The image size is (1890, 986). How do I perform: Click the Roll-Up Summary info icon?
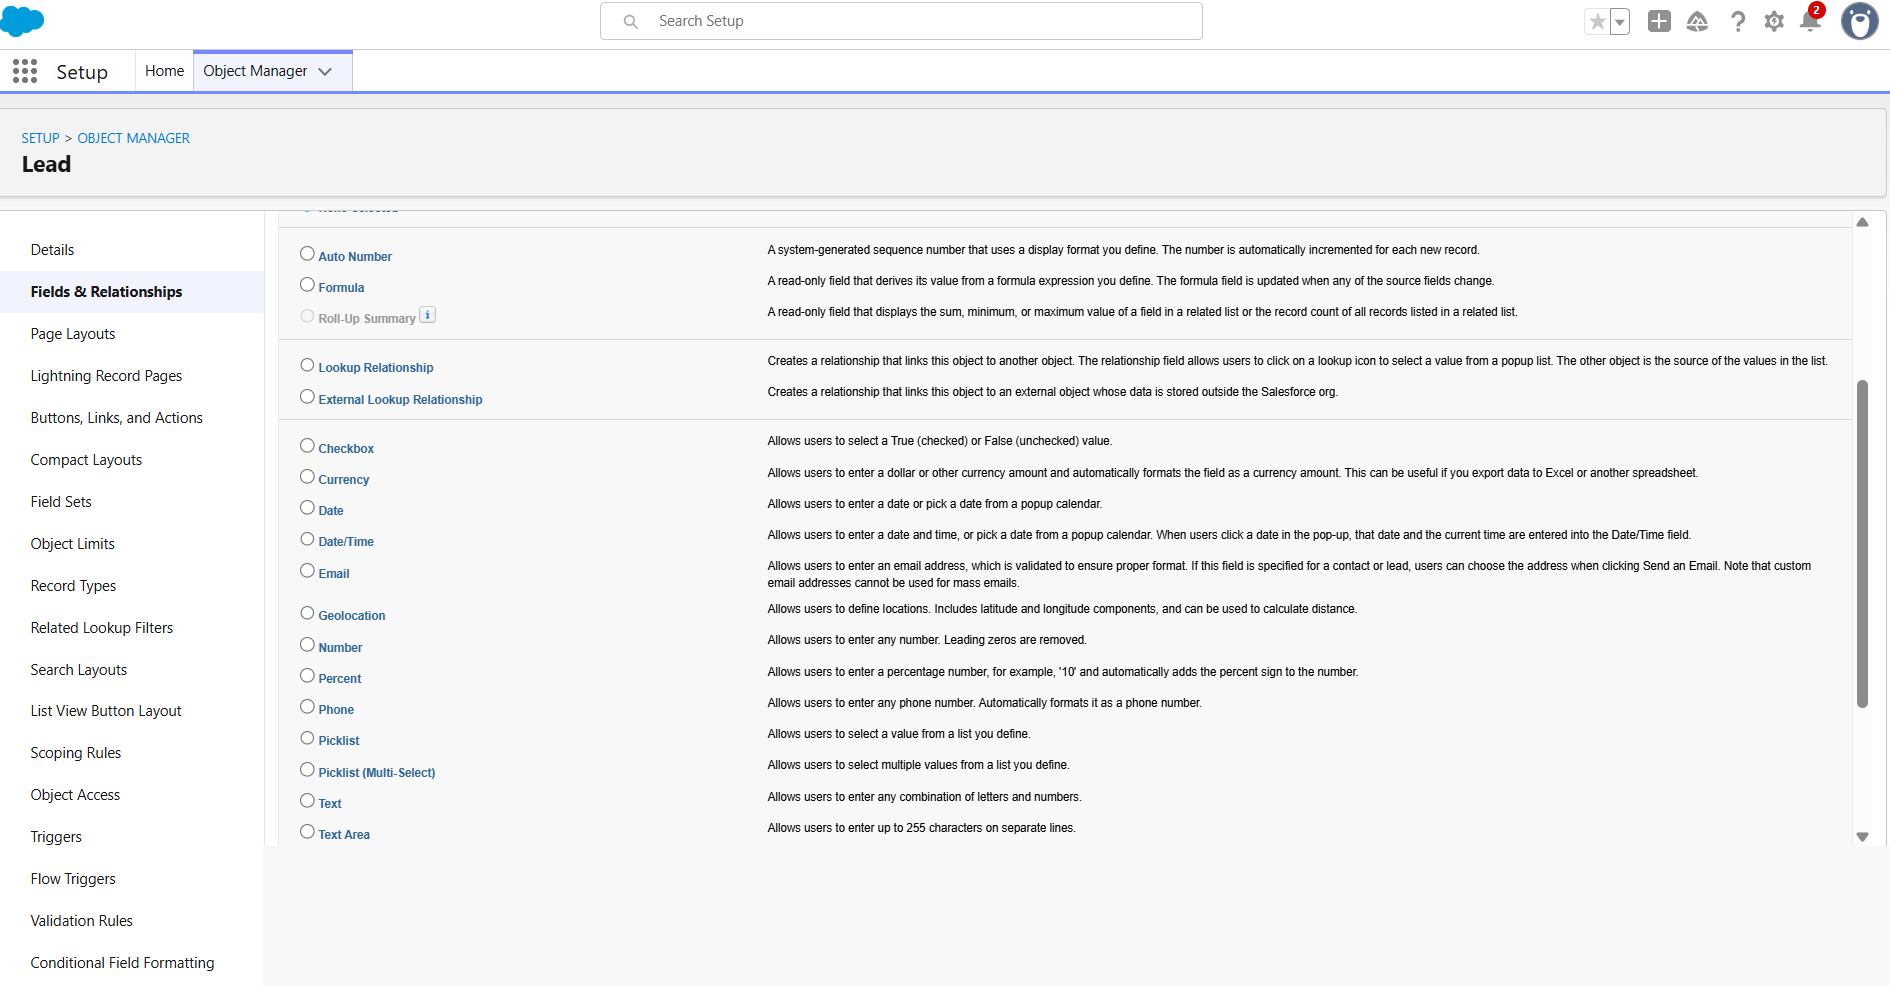coord(427,315)
